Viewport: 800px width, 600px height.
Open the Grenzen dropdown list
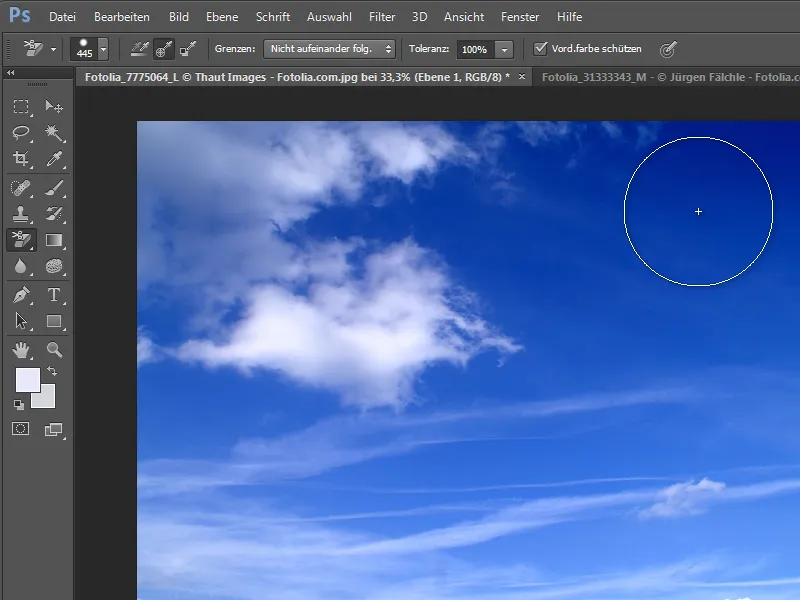coord(329,49)
